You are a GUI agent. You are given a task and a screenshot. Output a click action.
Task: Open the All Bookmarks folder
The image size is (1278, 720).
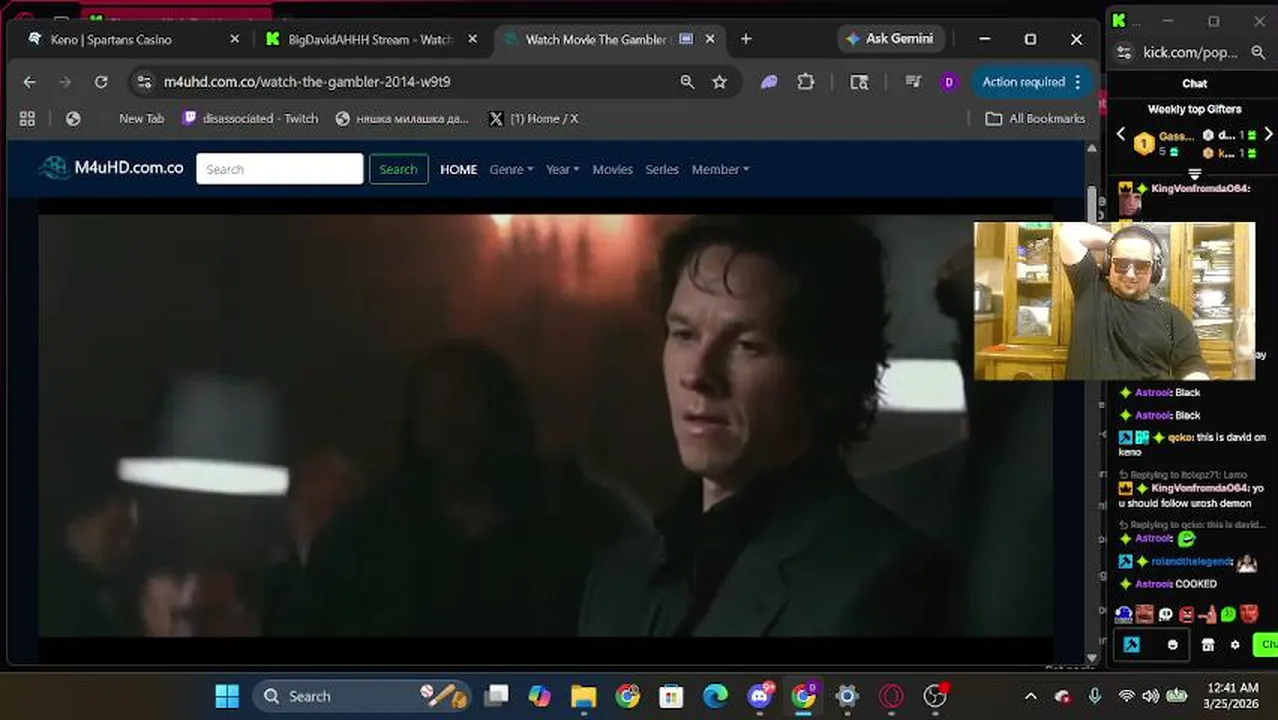(1035, 118)
